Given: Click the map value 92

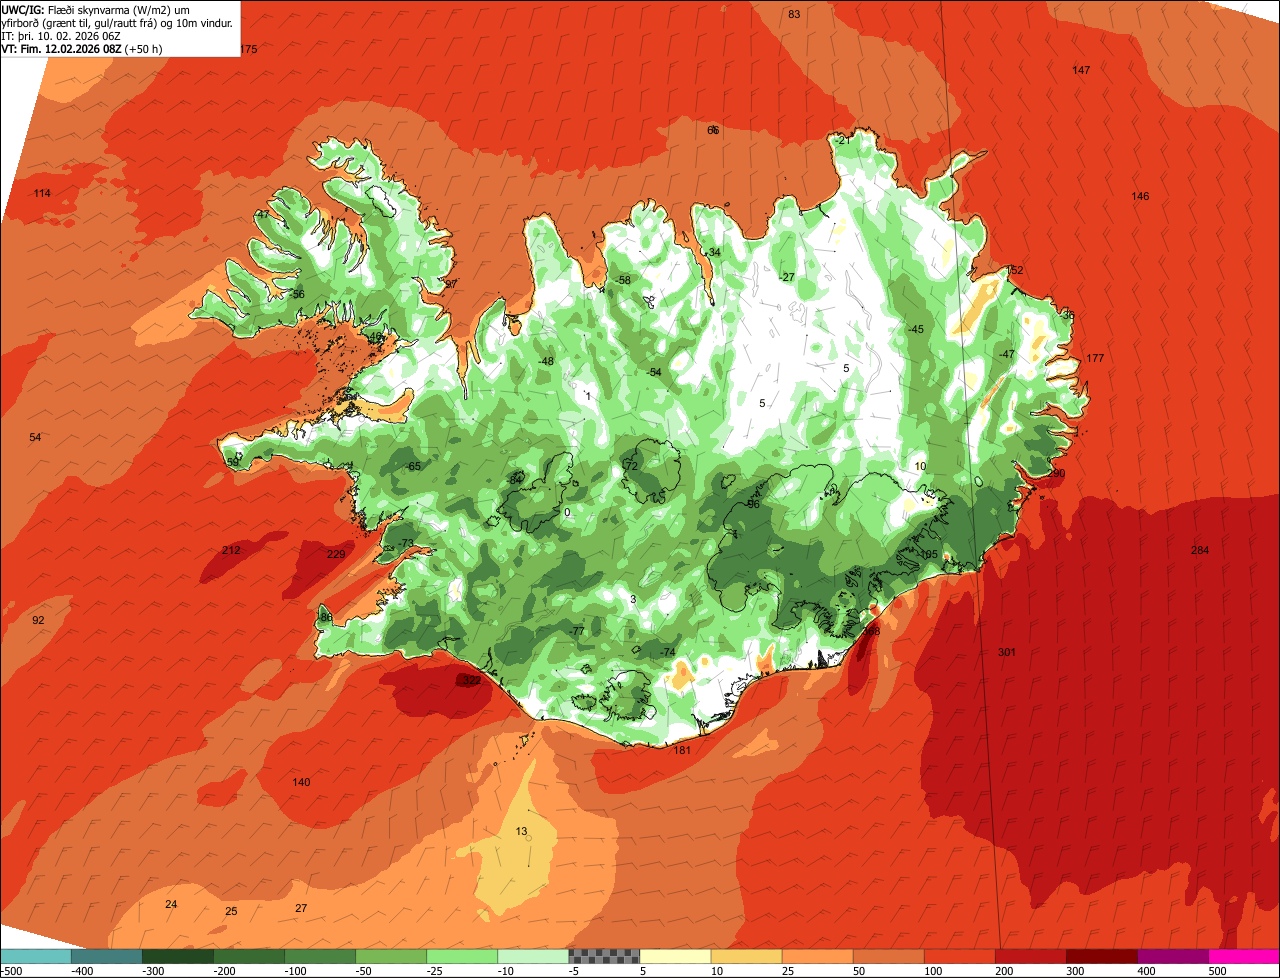Looking at the screenshot, I should (38, 620).
